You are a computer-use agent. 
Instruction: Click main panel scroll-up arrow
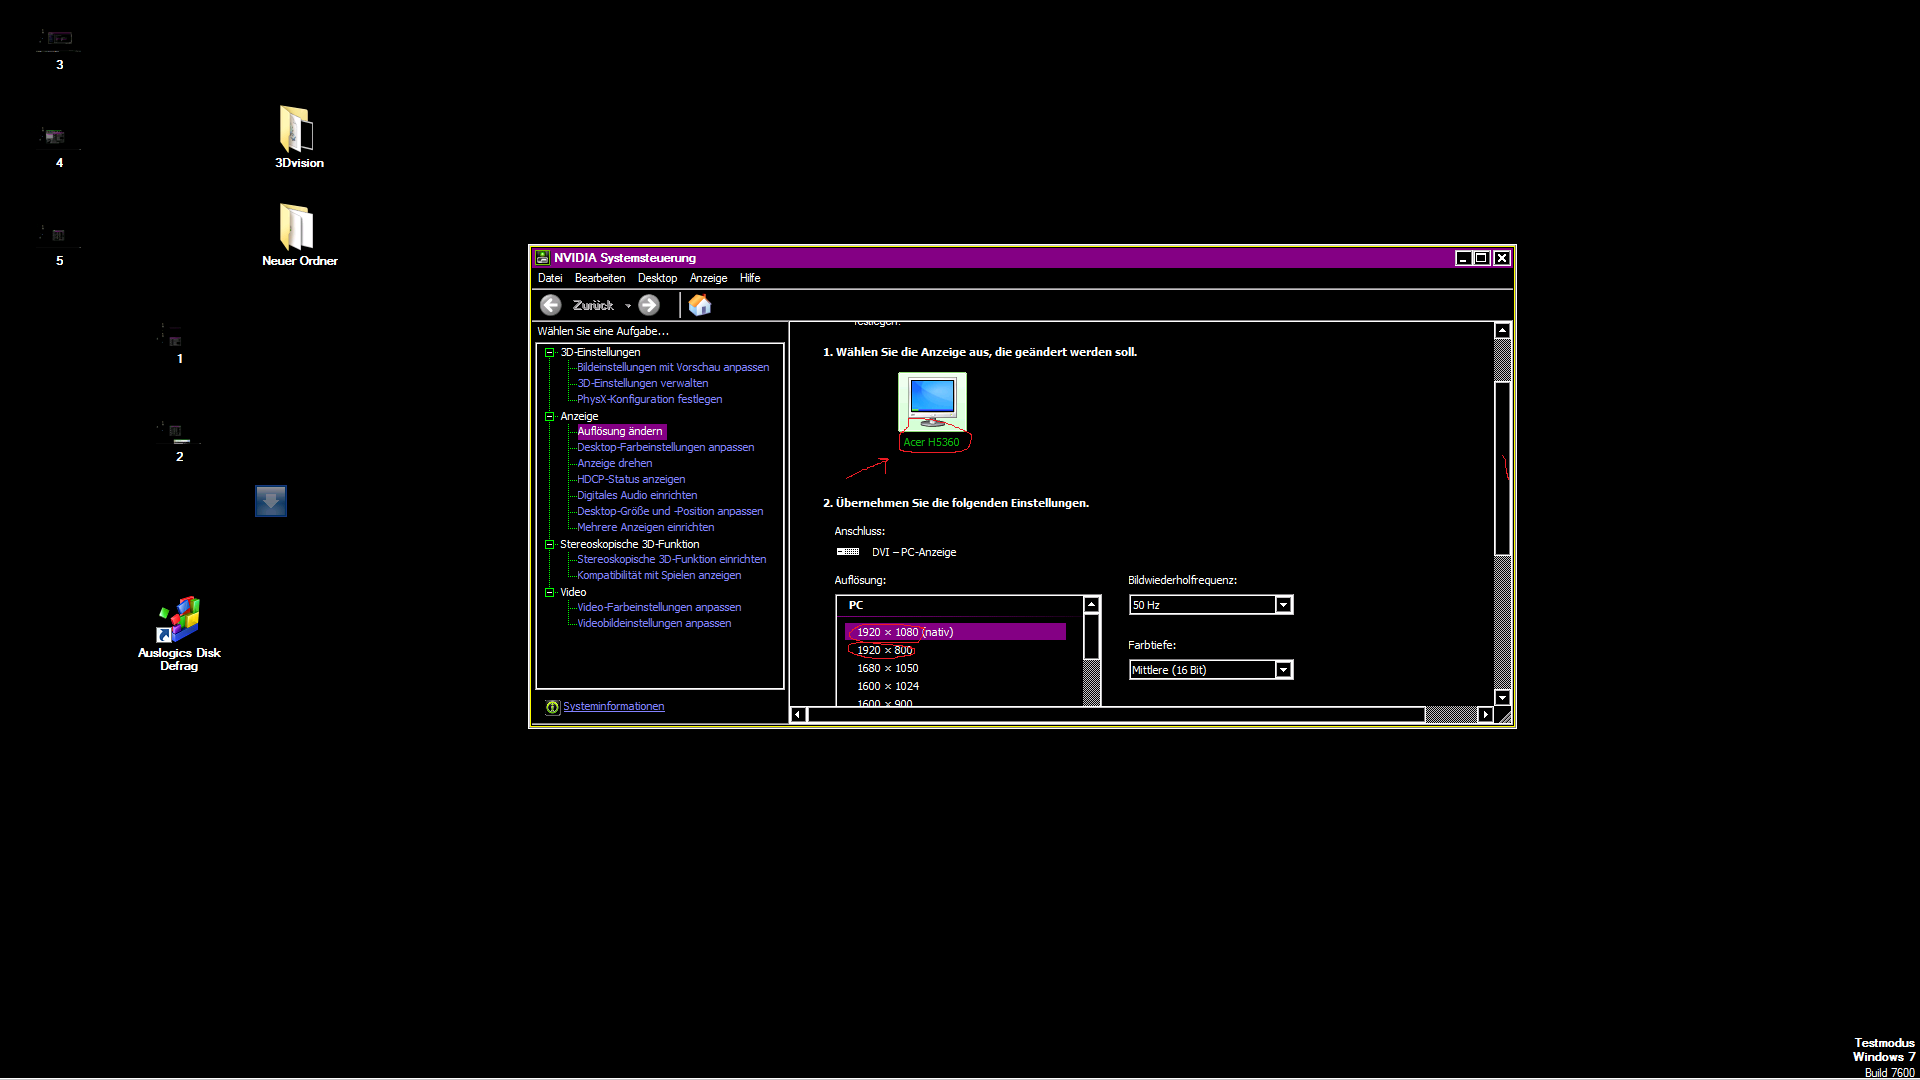1502,331
